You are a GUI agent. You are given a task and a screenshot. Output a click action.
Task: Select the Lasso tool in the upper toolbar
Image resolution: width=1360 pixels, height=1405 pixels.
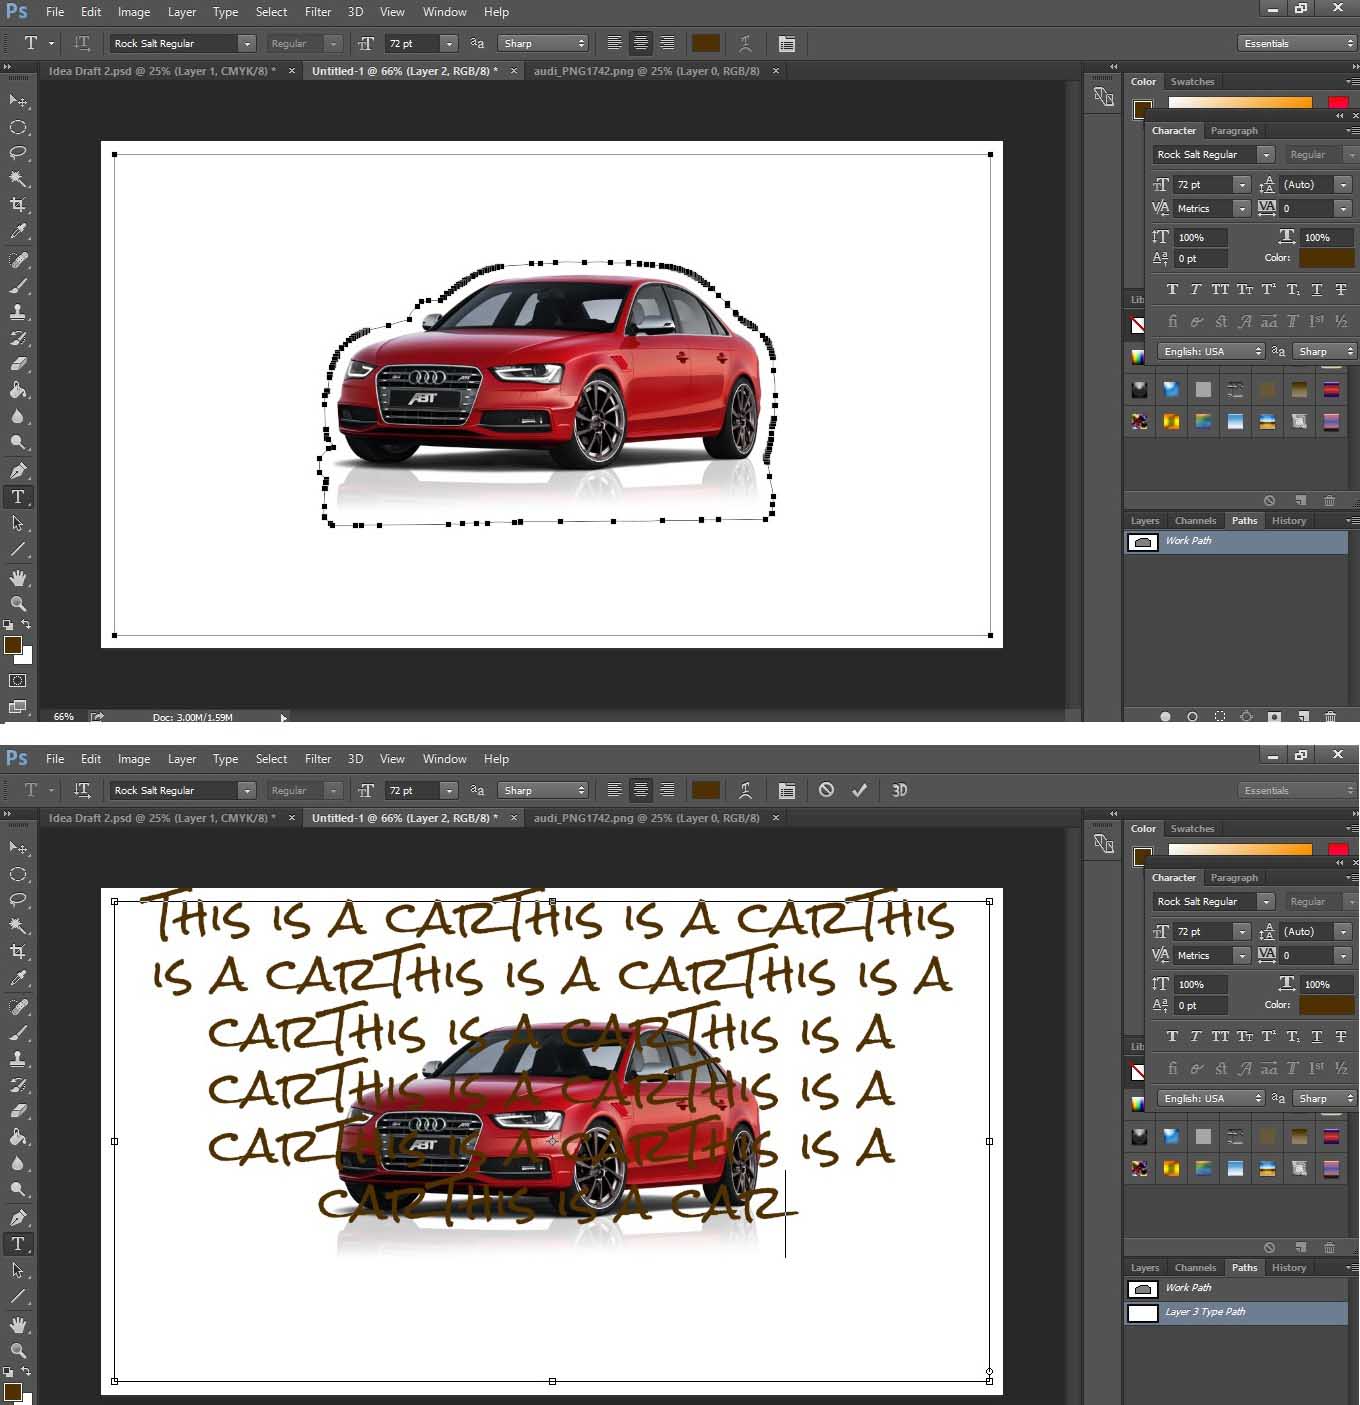click(x=18, y=153)
